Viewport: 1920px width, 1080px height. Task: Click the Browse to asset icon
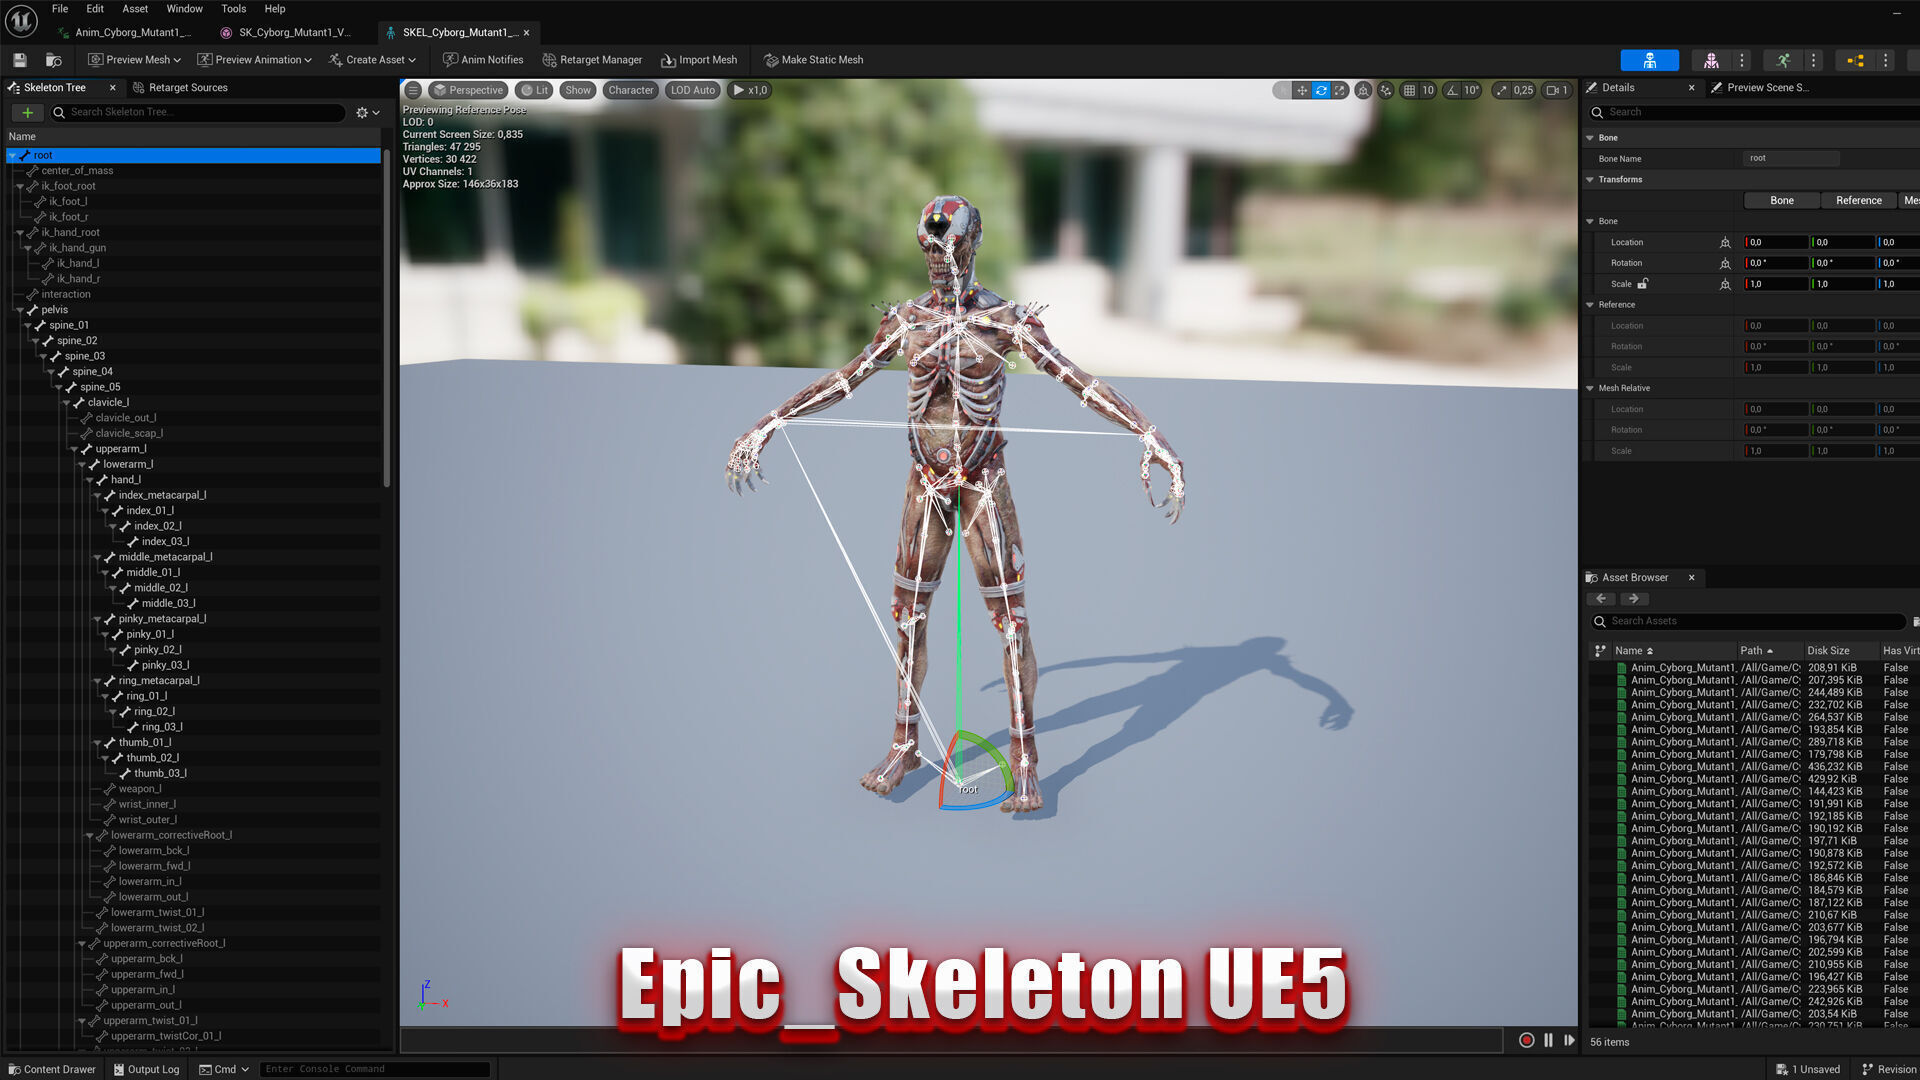pos(54,60)
